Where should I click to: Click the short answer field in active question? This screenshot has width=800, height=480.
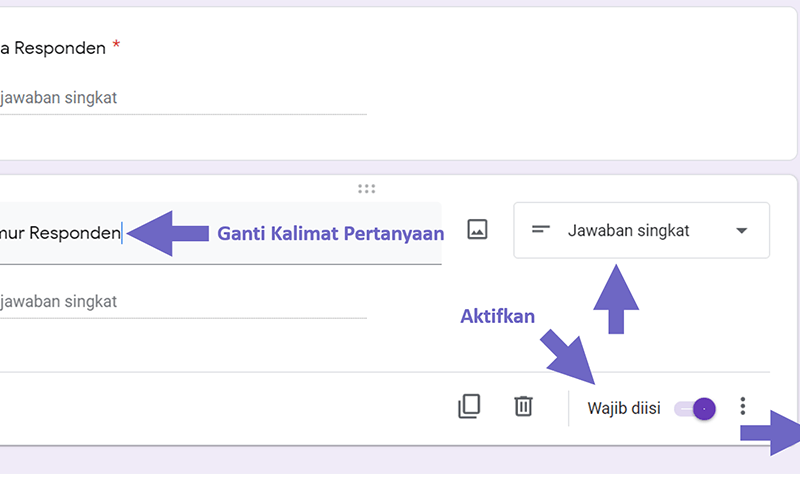coord(183,302)
